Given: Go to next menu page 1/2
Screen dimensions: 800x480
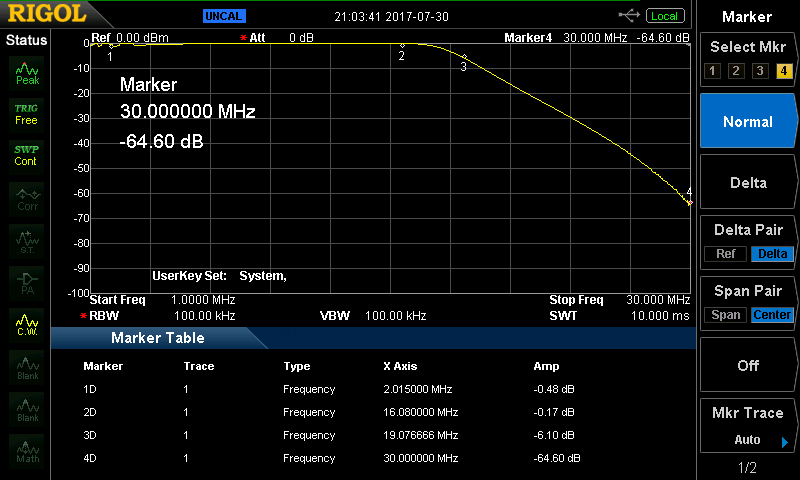Looking at the screenshot, I should 747,468.
